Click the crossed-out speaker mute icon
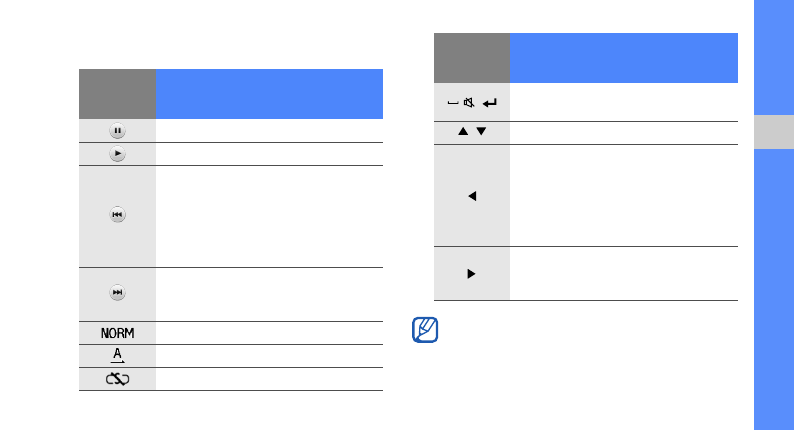 tap(468, 101)
